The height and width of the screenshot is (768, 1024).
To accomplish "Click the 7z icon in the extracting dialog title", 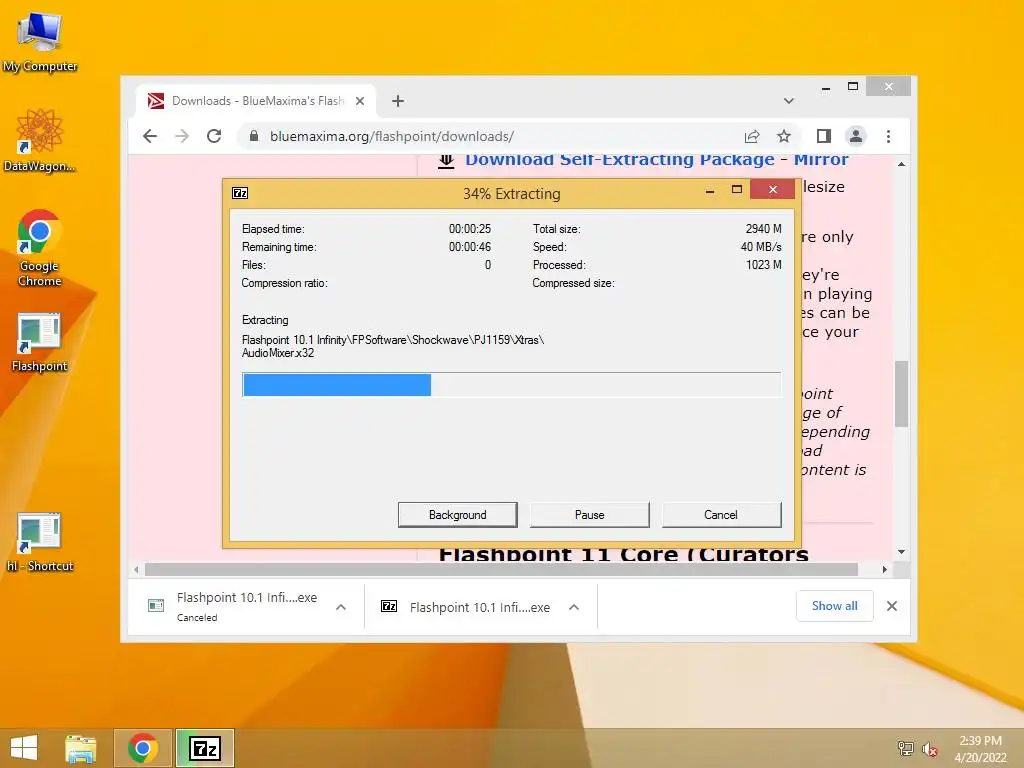I will coord(240,193).
